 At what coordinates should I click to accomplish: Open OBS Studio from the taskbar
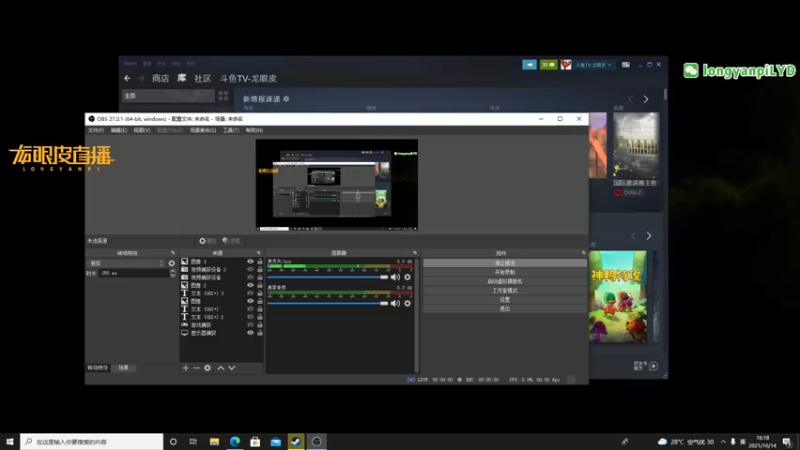pos(316,441)
